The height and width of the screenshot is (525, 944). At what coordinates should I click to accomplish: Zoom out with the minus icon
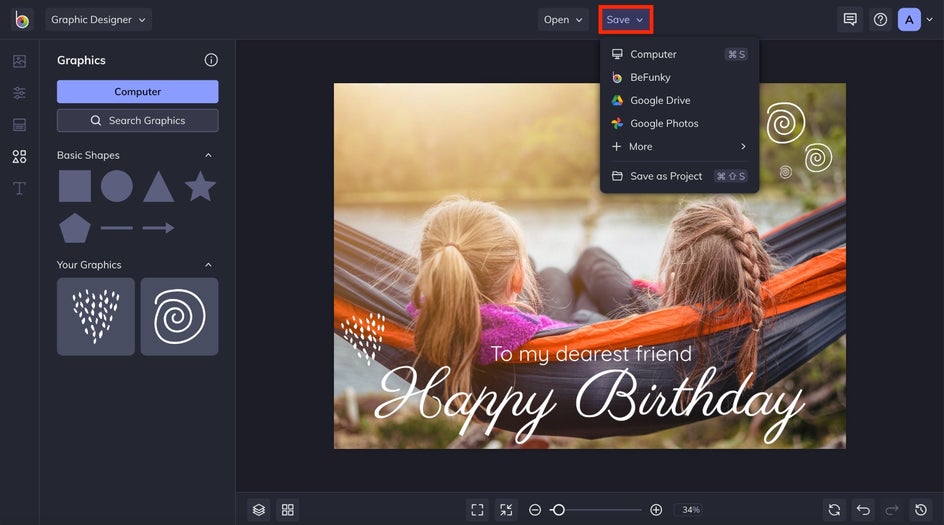[535, 510]
